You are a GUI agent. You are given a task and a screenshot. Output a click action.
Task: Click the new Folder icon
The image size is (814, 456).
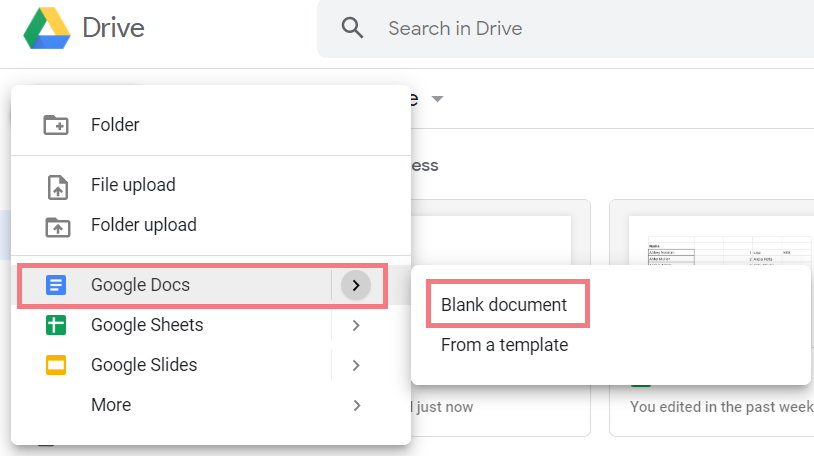tap(56, 125)
